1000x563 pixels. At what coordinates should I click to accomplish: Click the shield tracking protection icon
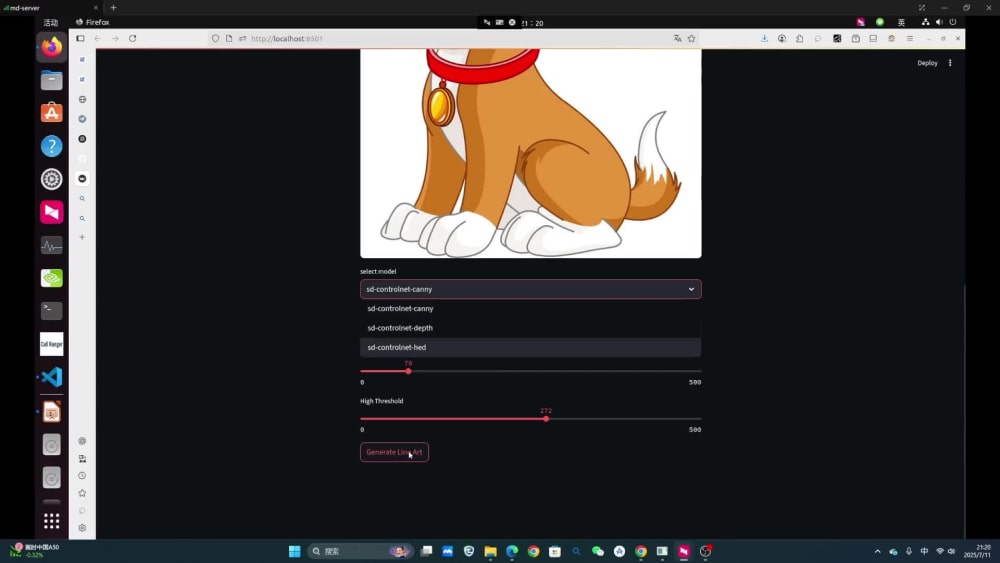216,38
